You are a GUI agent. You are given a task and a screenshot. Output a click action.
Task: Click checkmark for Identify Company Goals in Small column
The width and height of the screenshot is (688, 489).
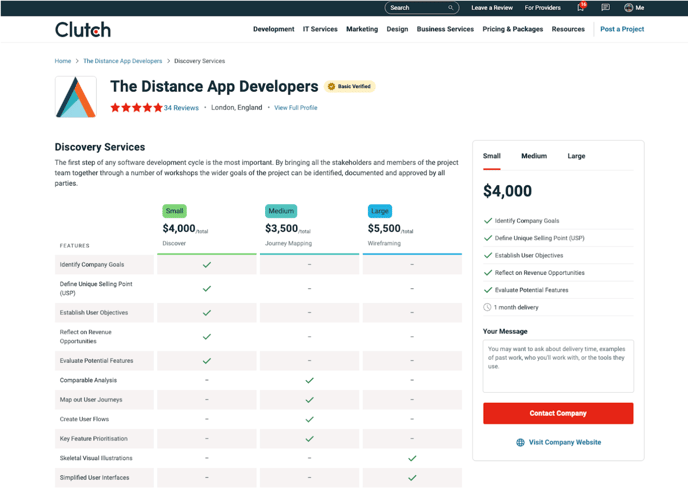click(207, 265)
